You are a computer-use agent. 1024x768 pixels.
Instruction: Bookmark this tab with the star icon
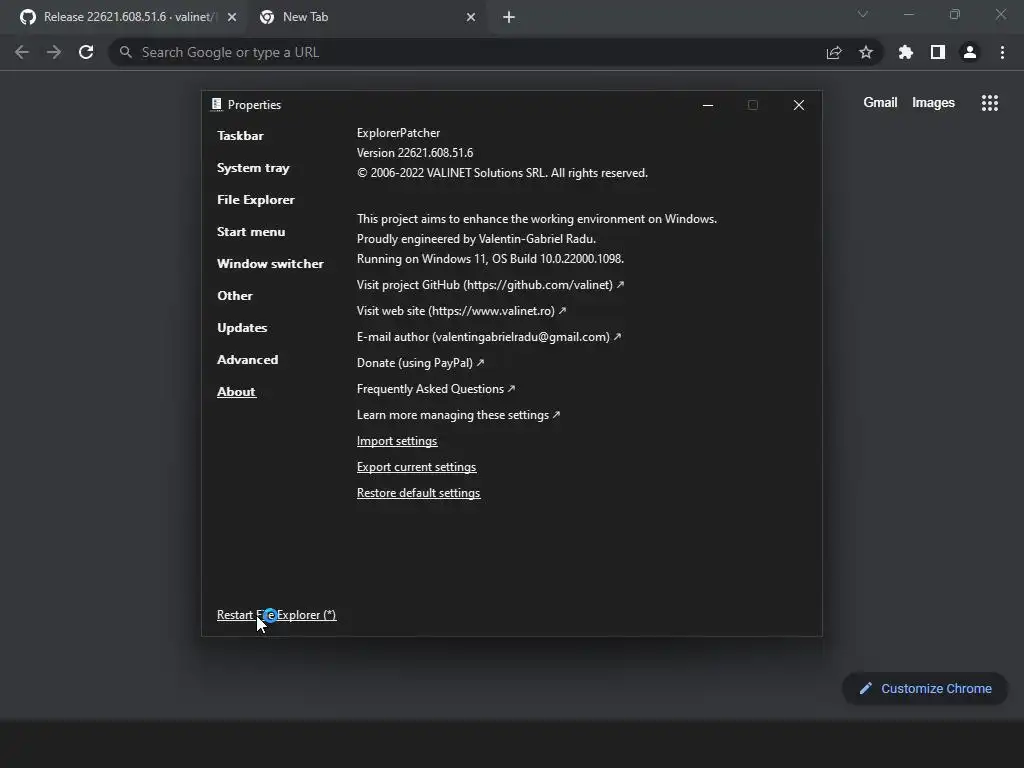[x=866, y=52]
